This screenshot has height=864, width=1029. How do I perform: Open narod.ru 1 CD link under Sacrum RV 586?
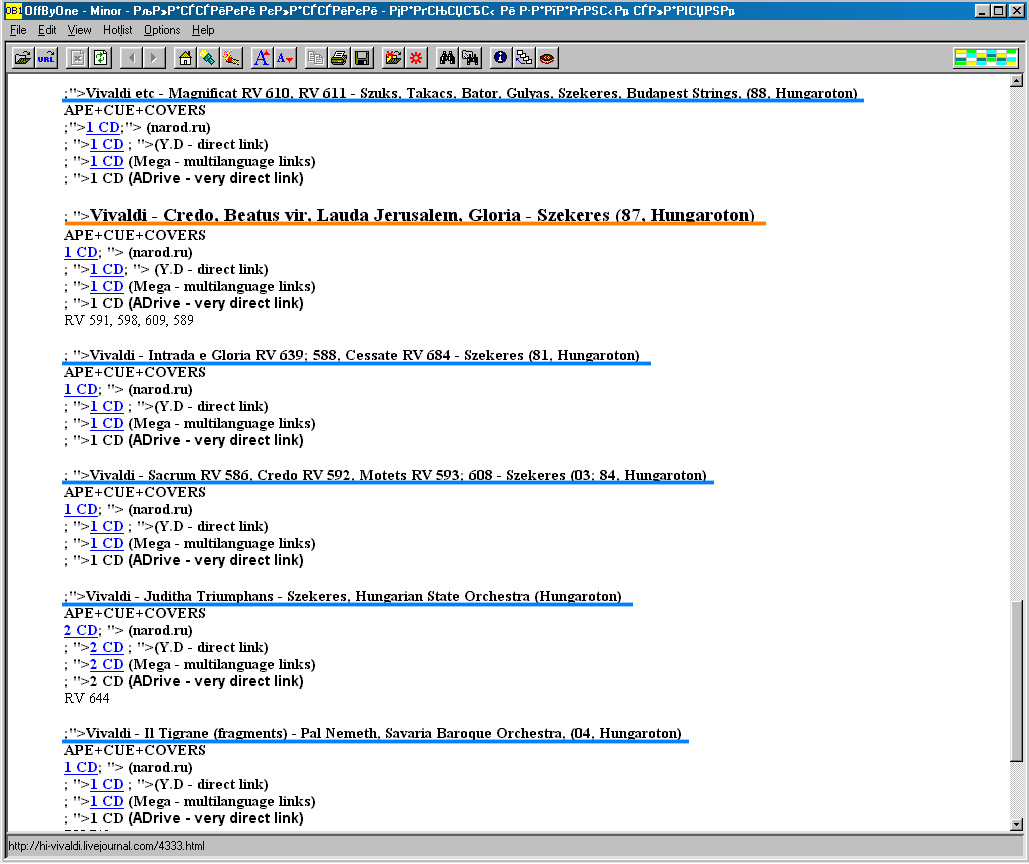(x=81, y=510)
